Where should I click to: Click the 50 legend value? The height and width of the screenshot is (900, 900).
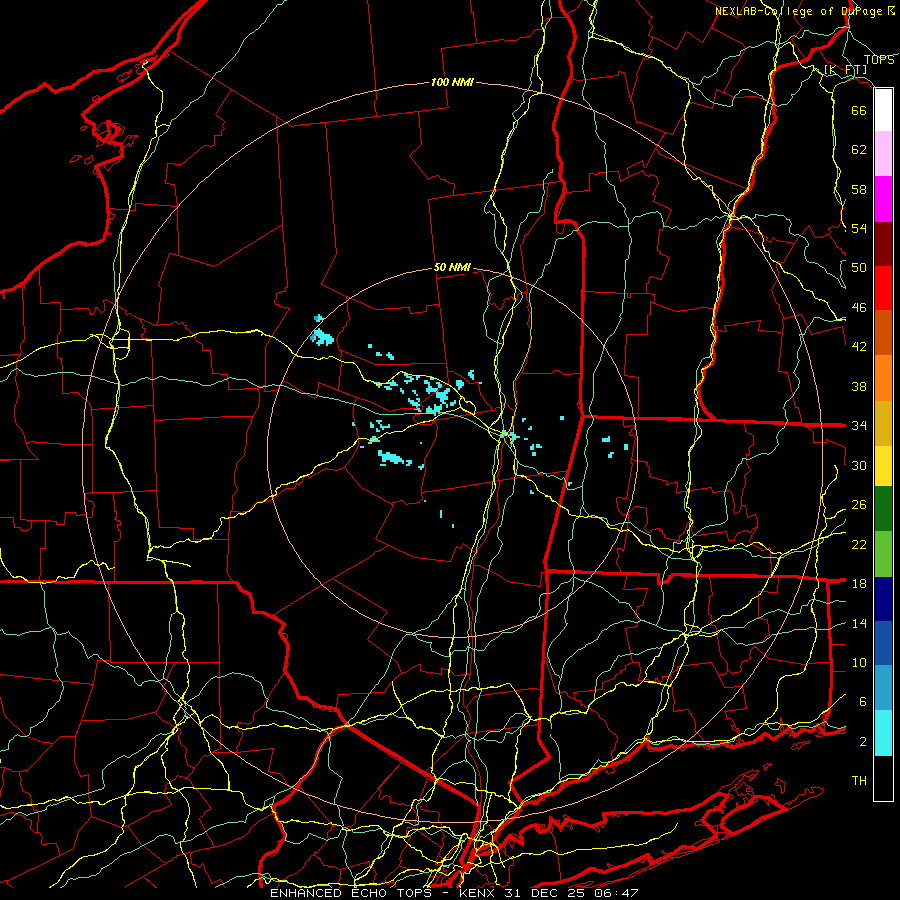[859, 268]
